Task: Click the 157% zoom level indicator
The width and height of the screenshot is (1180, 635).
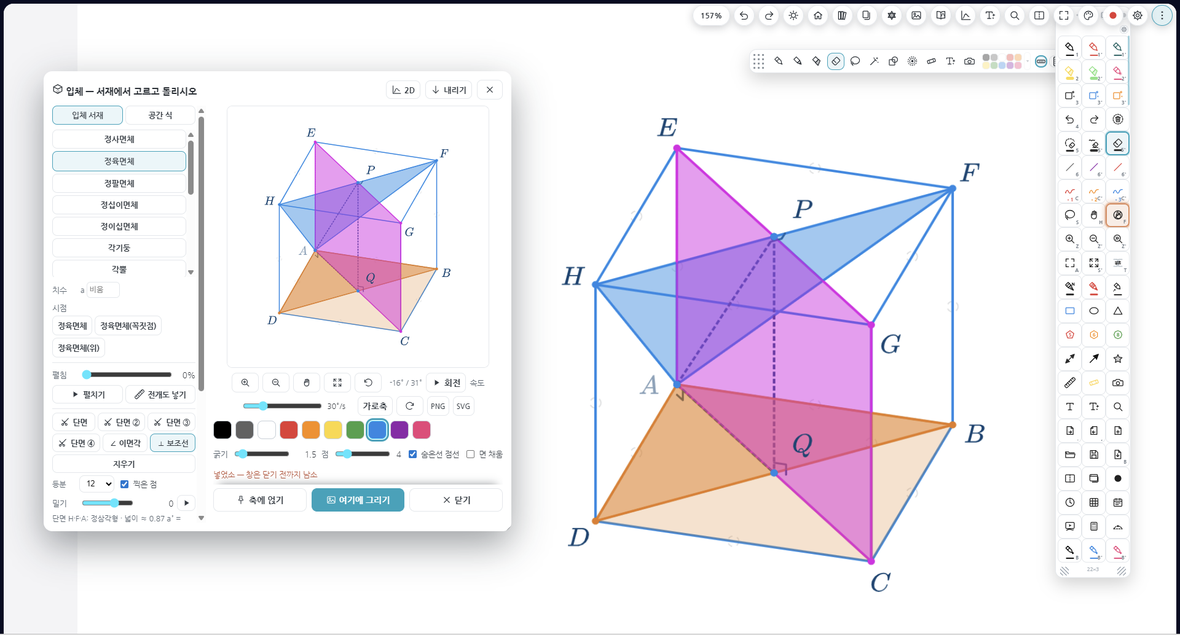Action: pyautogui.click(x=711, y=16)
